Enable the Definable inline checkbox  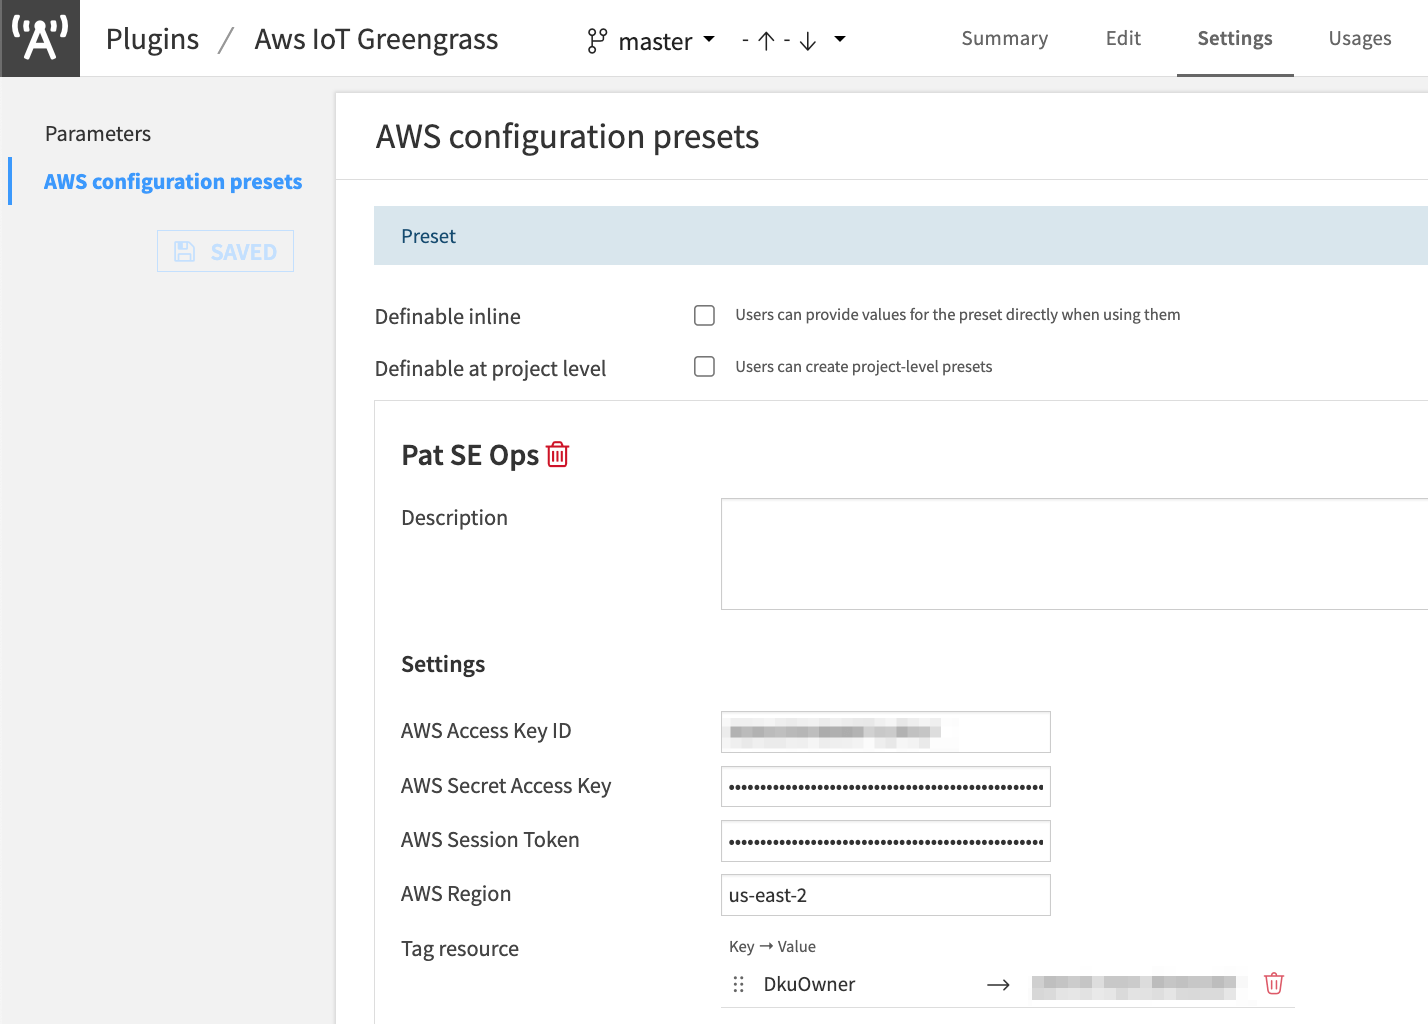click(x=705, y=315)
